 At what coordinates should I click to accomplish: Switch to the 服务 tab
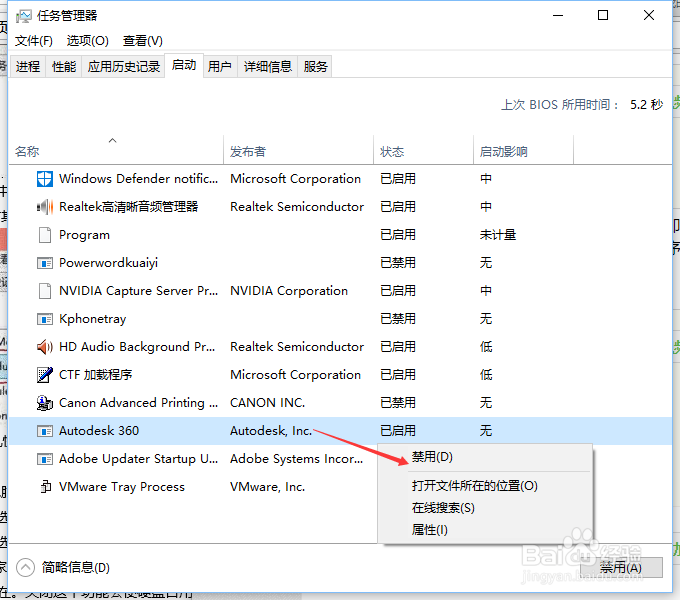(315, 66)
